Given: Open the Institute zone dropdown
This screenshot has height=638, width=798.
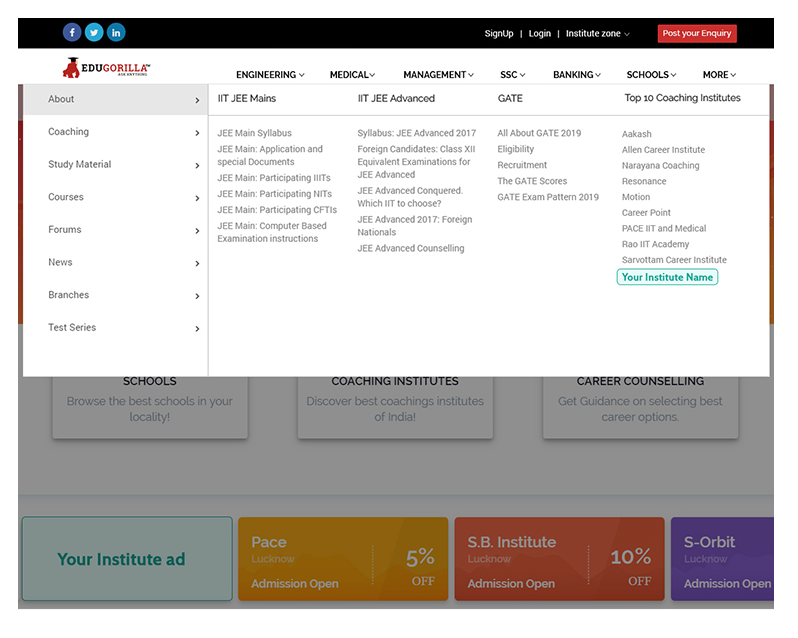Looking at the screenshot, I should point(597,34).
